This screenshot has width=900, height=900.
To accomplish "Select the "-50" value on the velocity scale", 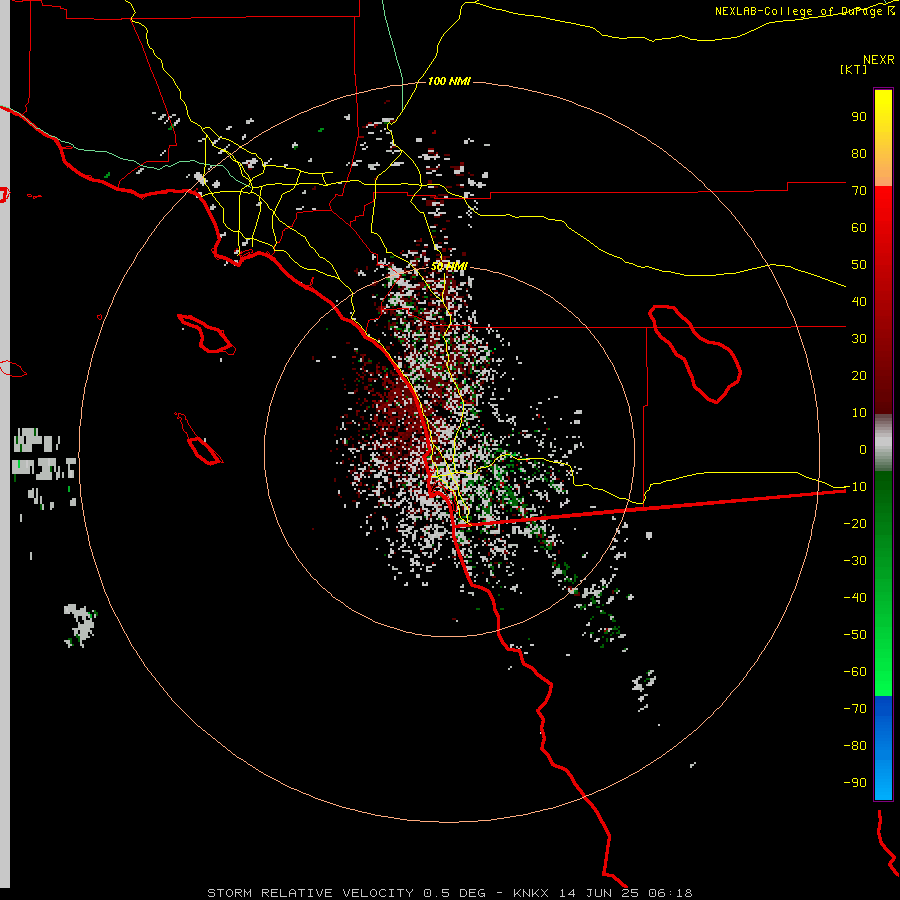I will (855, 635).
